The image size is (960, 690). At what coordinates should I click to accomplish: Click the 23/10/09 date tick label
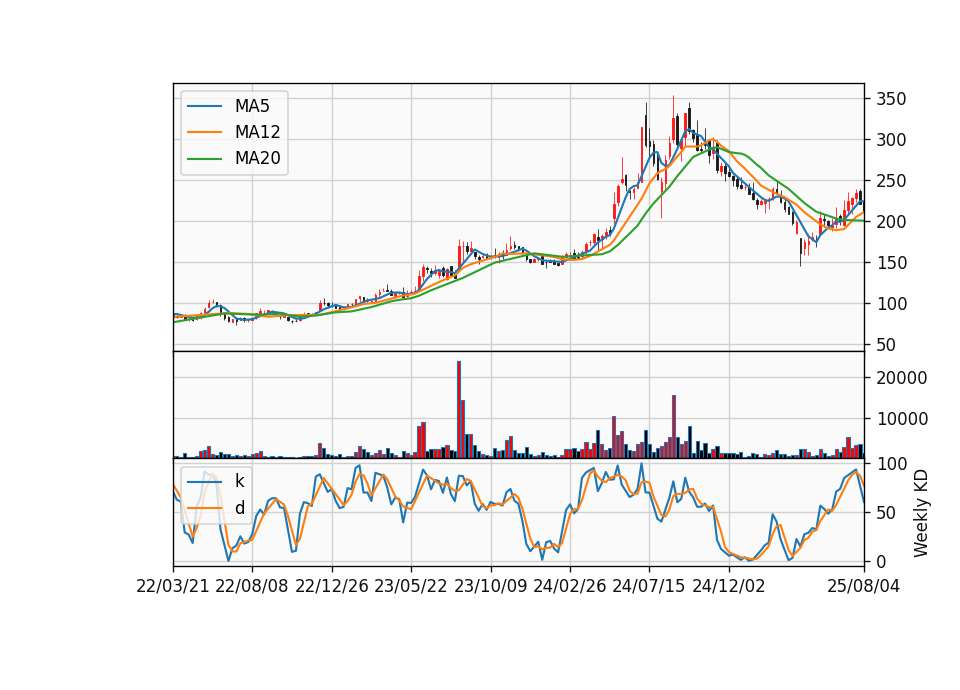coord(490,586)
